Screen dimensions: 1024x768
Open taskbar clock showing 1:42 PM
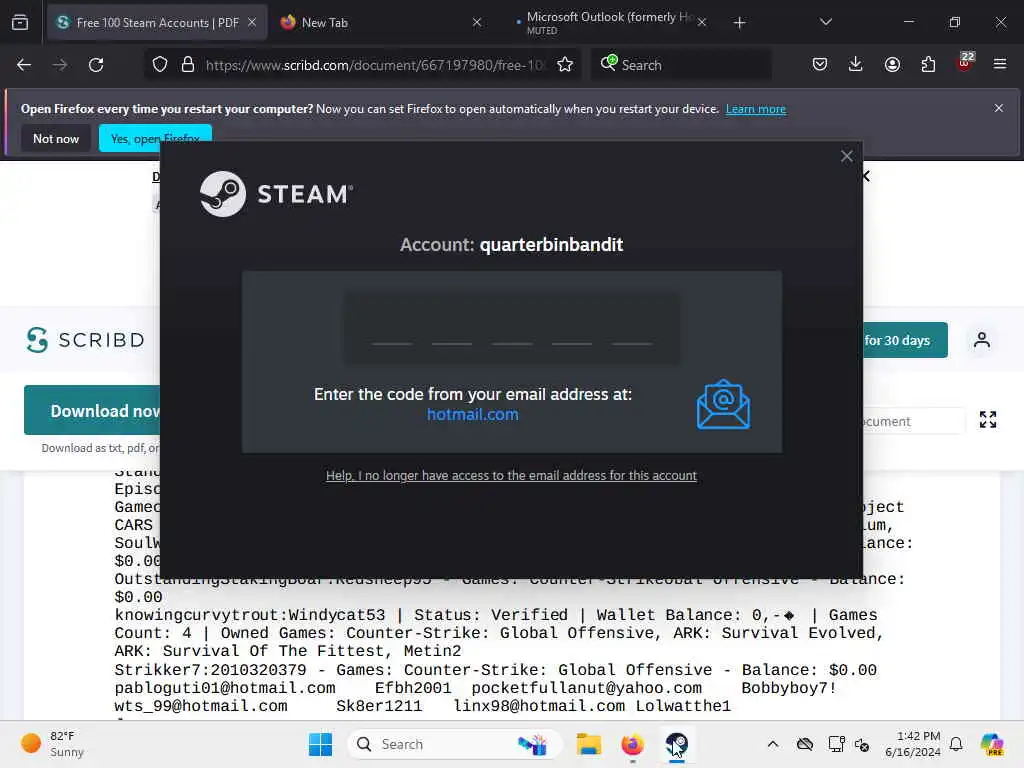point(912,744)
